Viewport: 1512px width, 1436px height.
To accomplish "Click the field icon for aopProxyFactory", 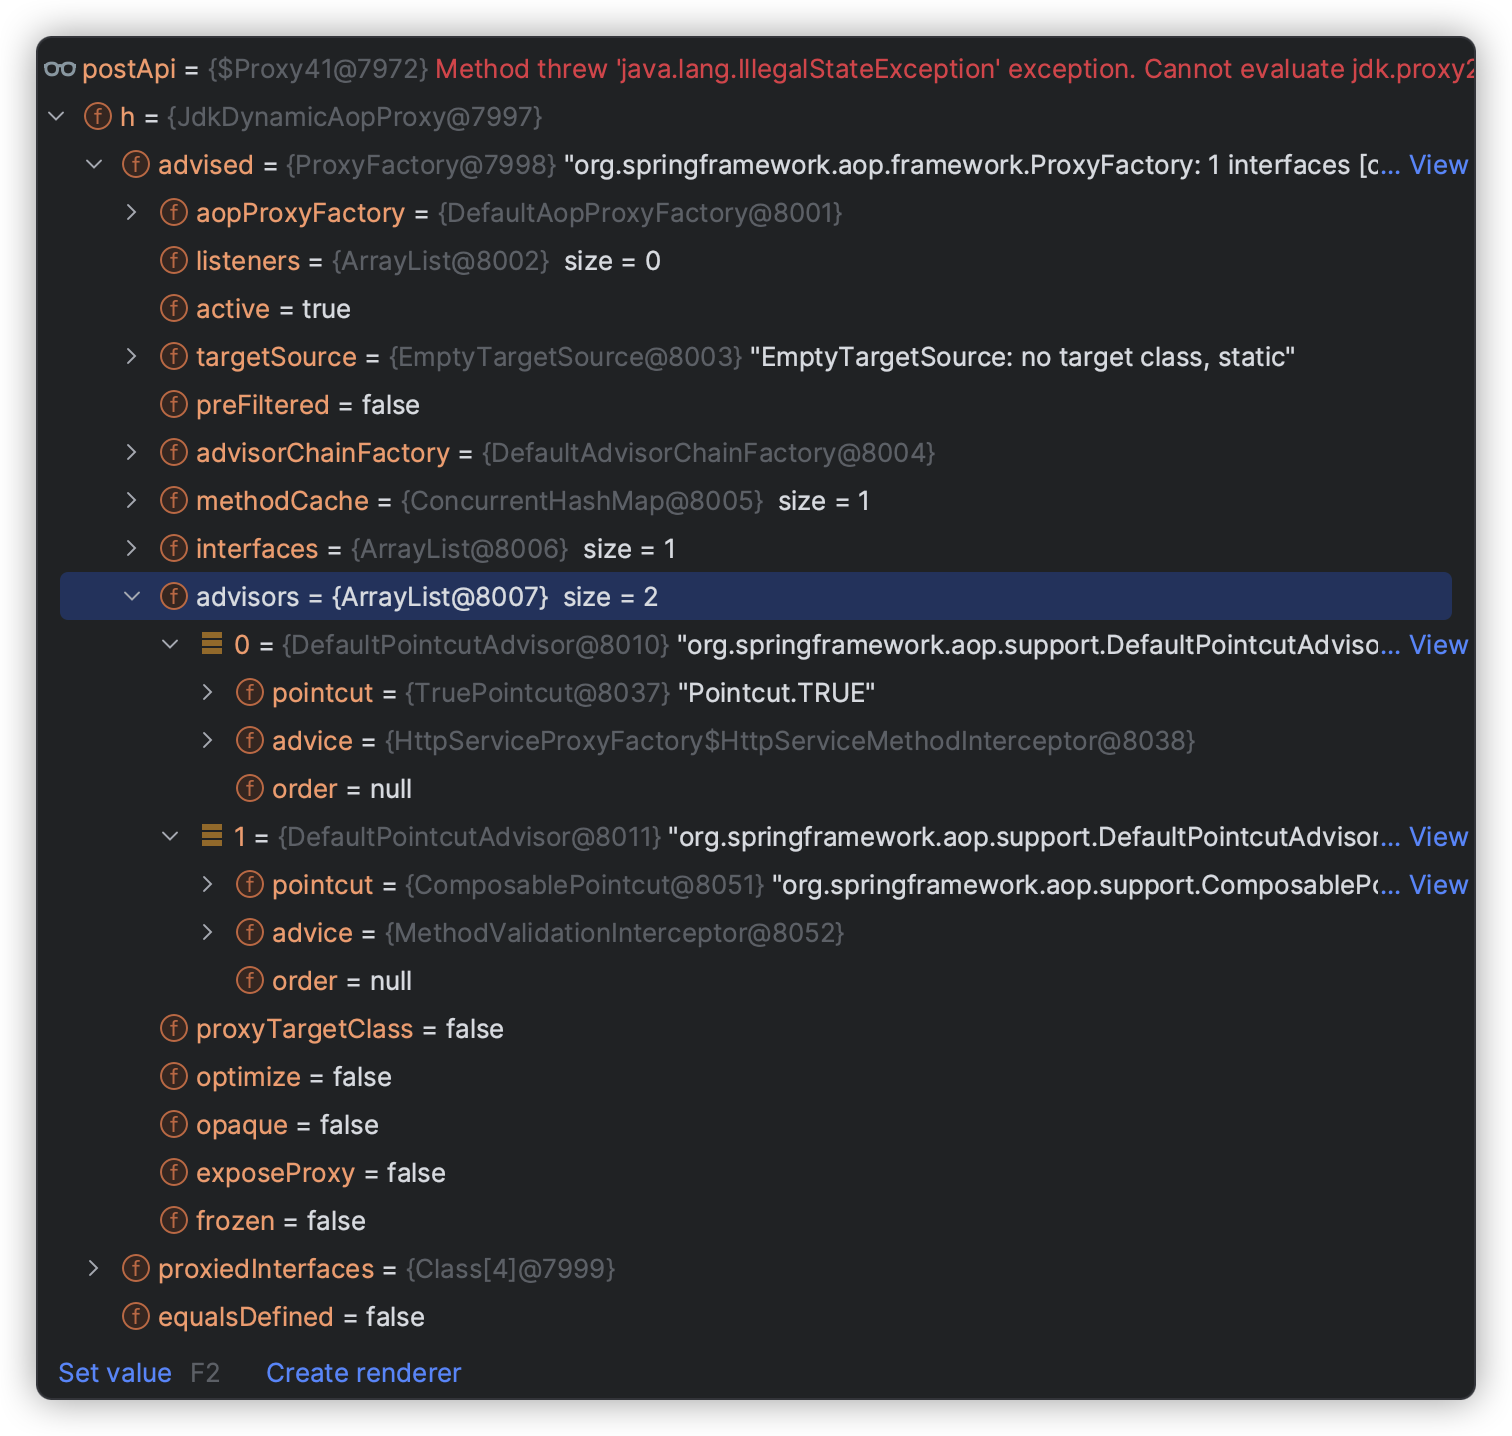I will [x=174, y=213].
